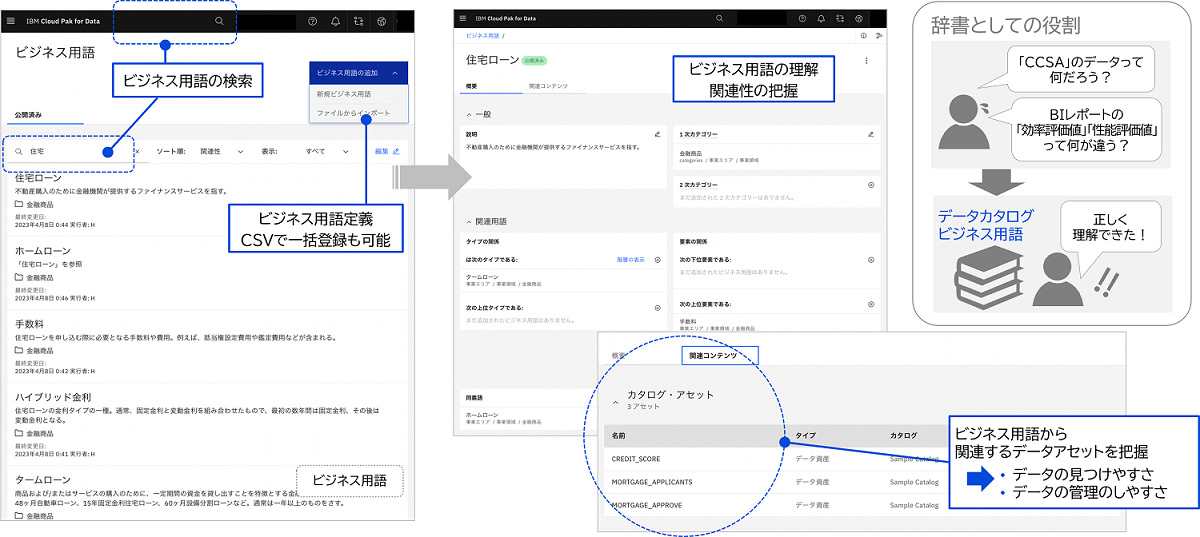This screenshot has width=1200, height=537.
Task: Open the hamburger menu in the business terms list window
Action: (11, 20)
